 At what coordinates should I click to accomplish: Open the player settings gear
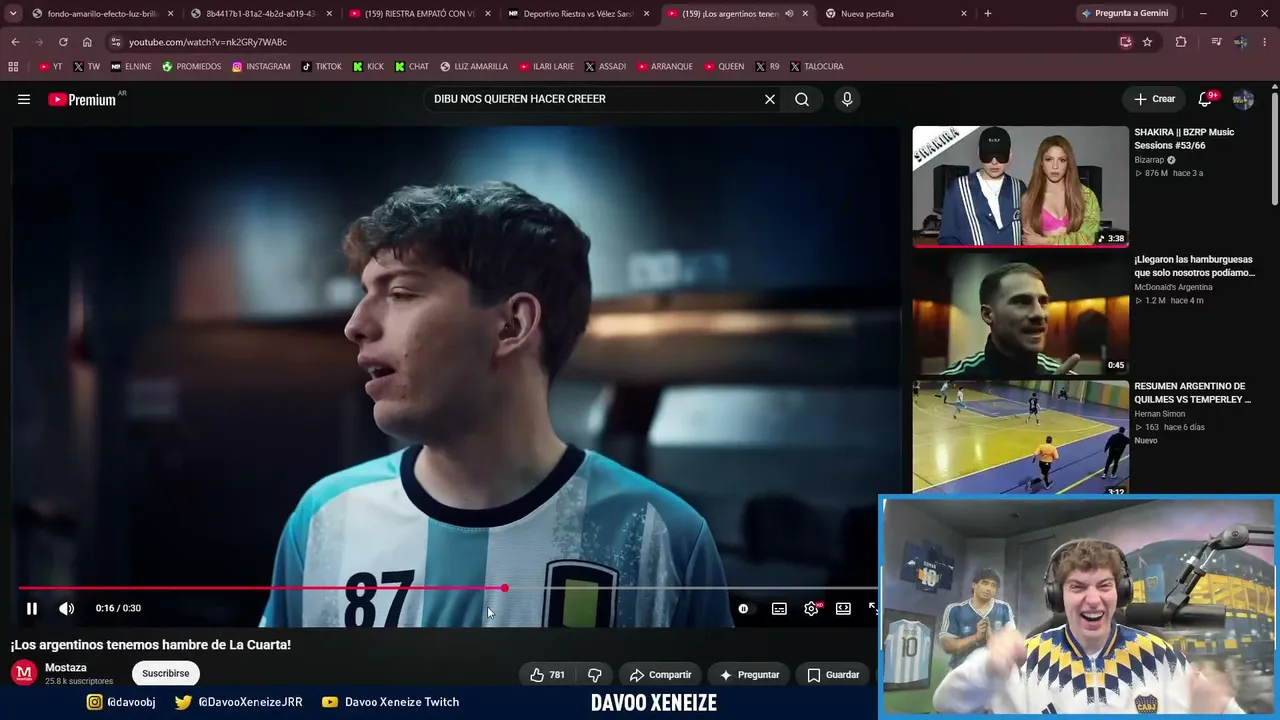(811, 608)
